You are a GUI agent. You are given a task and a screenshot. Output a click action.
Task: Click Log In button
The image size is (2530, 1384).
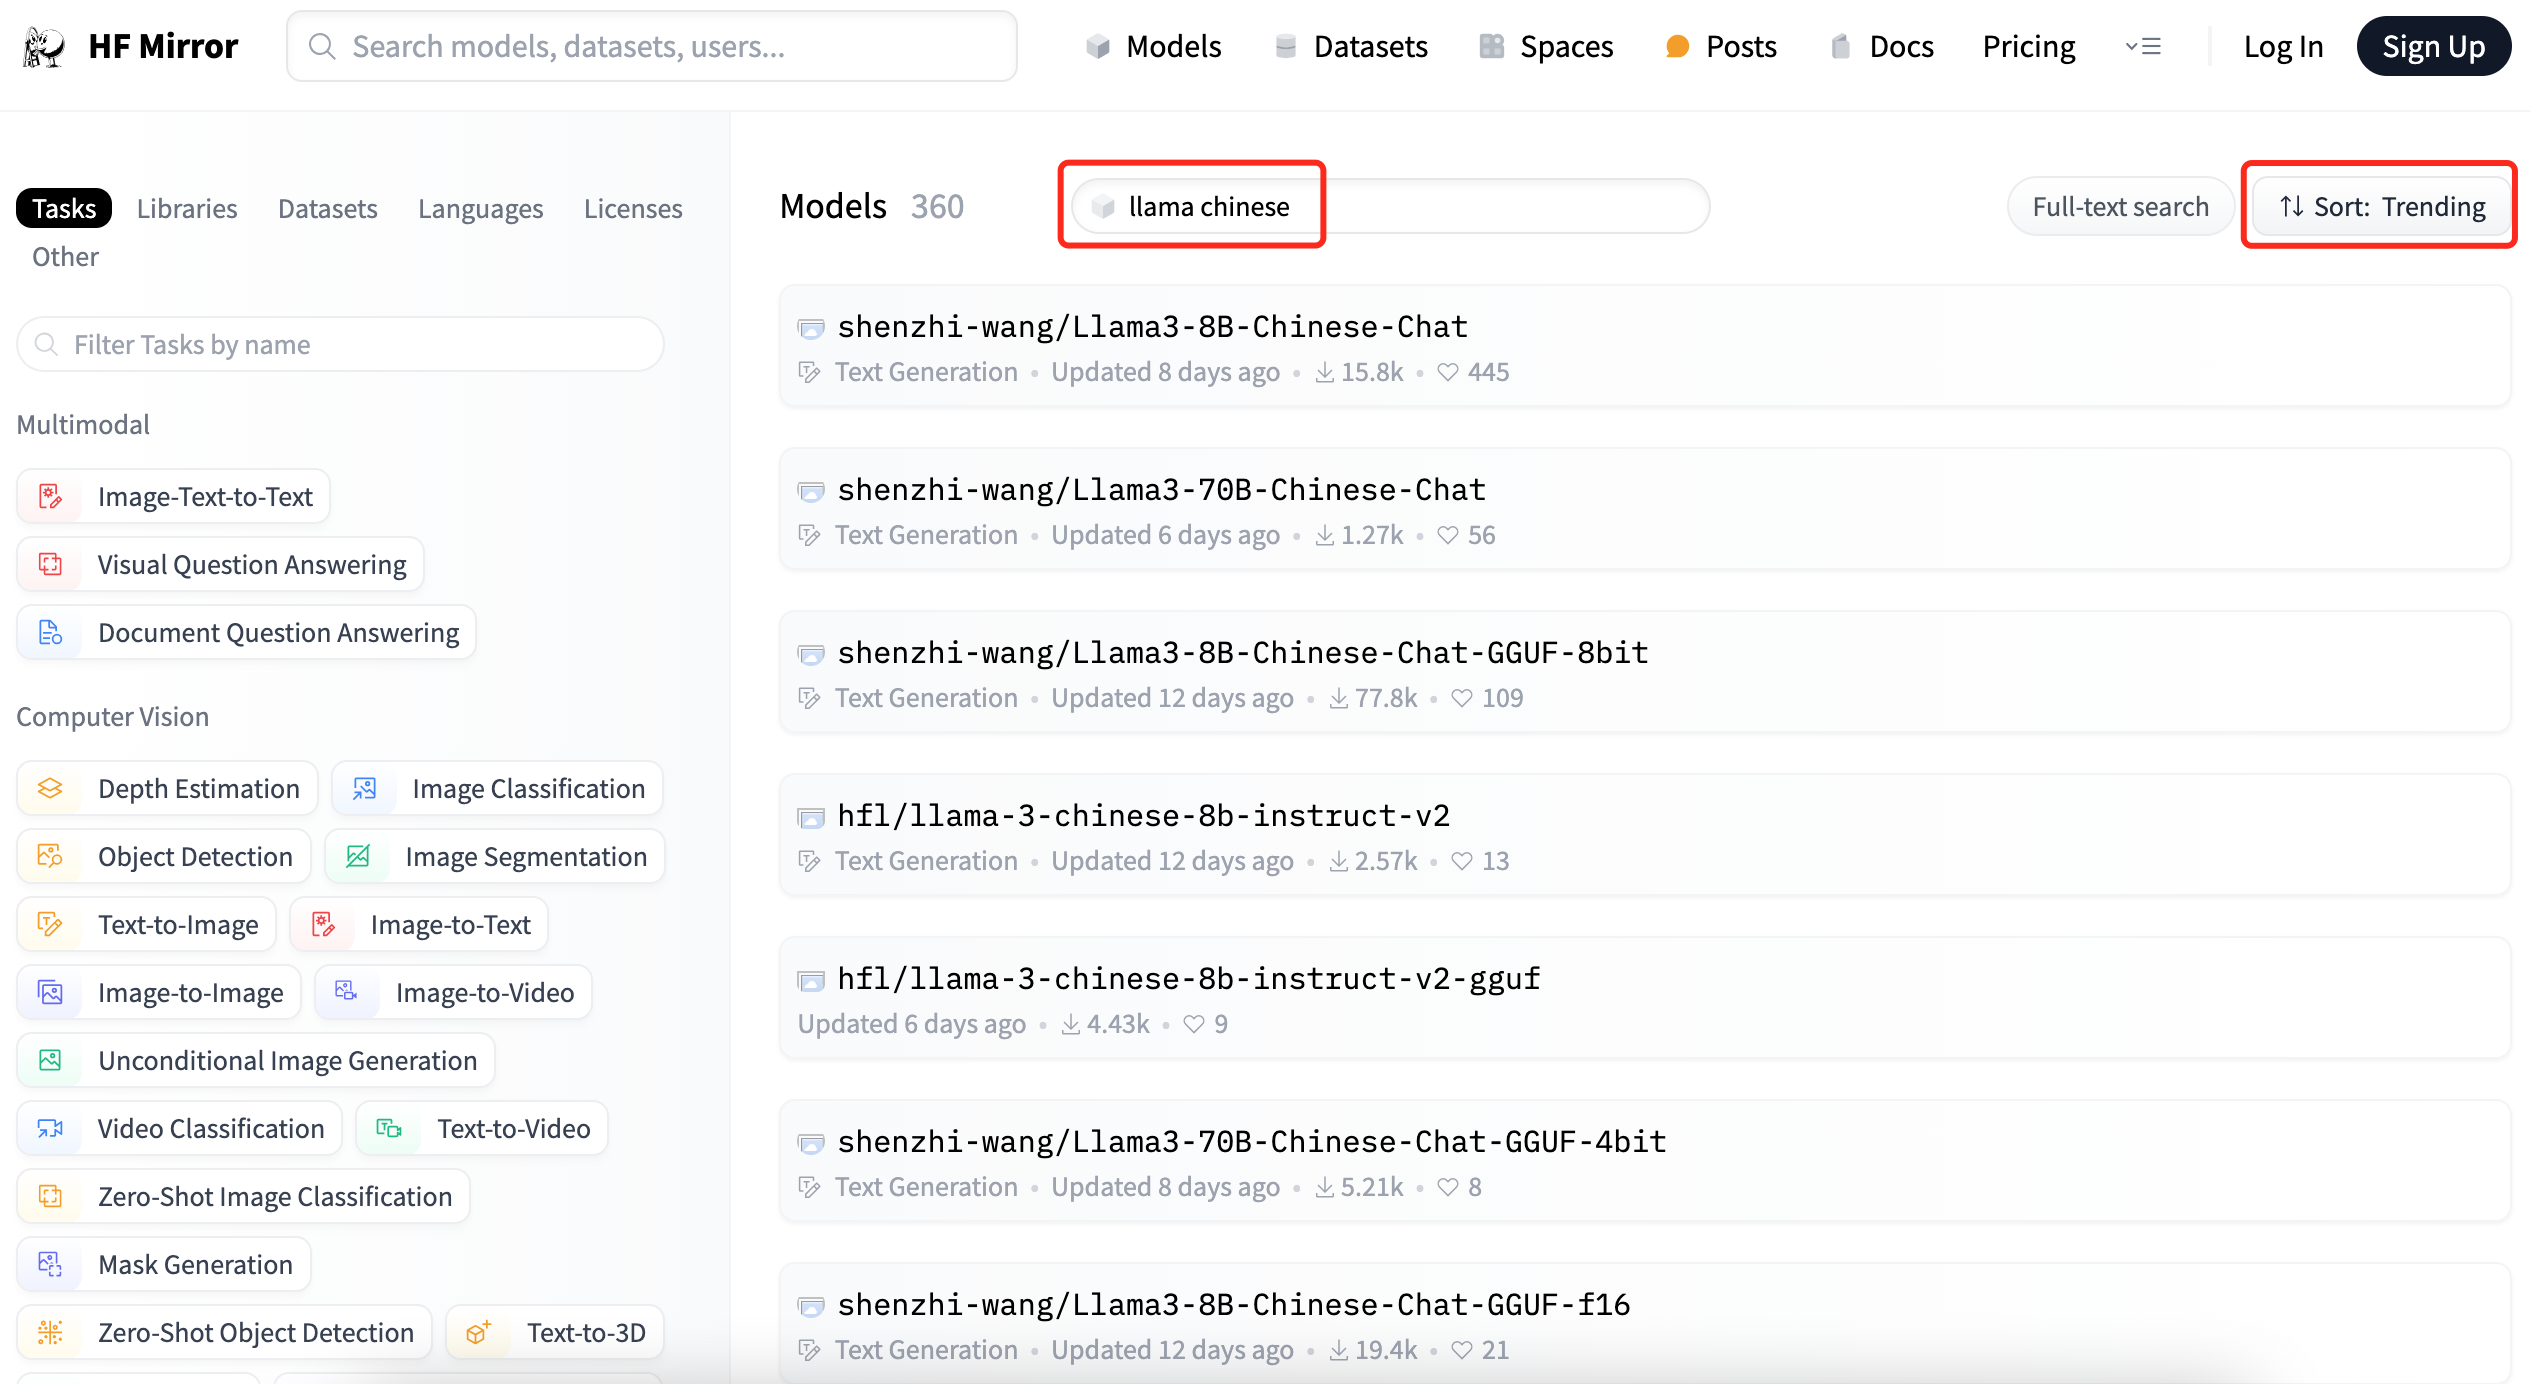click(x=2283, y=46)
